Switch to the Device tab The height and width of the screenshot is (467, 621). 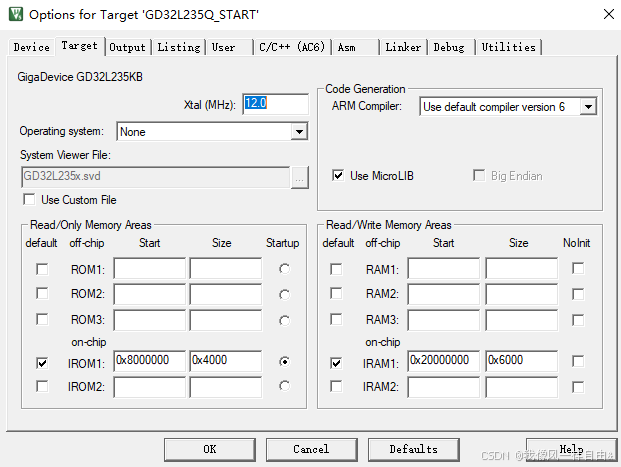[31, 47]
